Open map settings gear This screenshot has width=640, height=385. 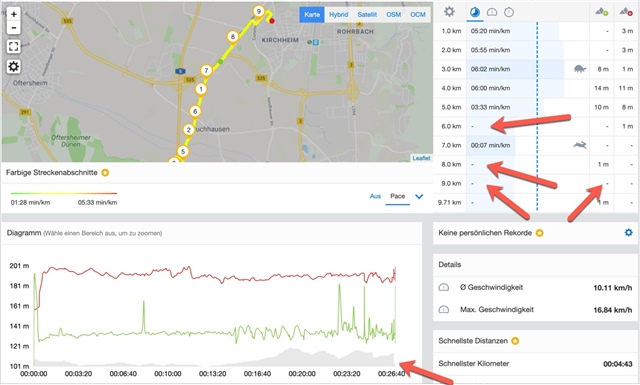pos(13,66)
